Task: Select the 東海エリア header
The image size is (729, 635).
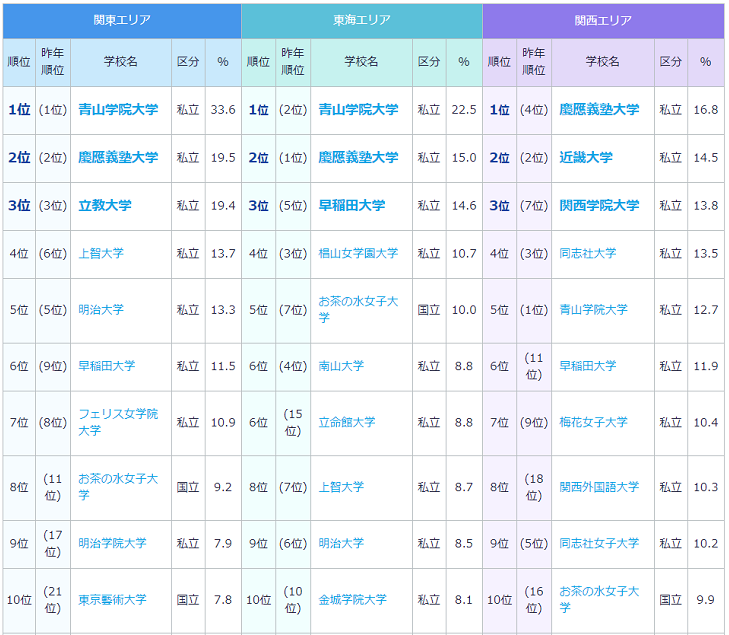Action: 362,20
